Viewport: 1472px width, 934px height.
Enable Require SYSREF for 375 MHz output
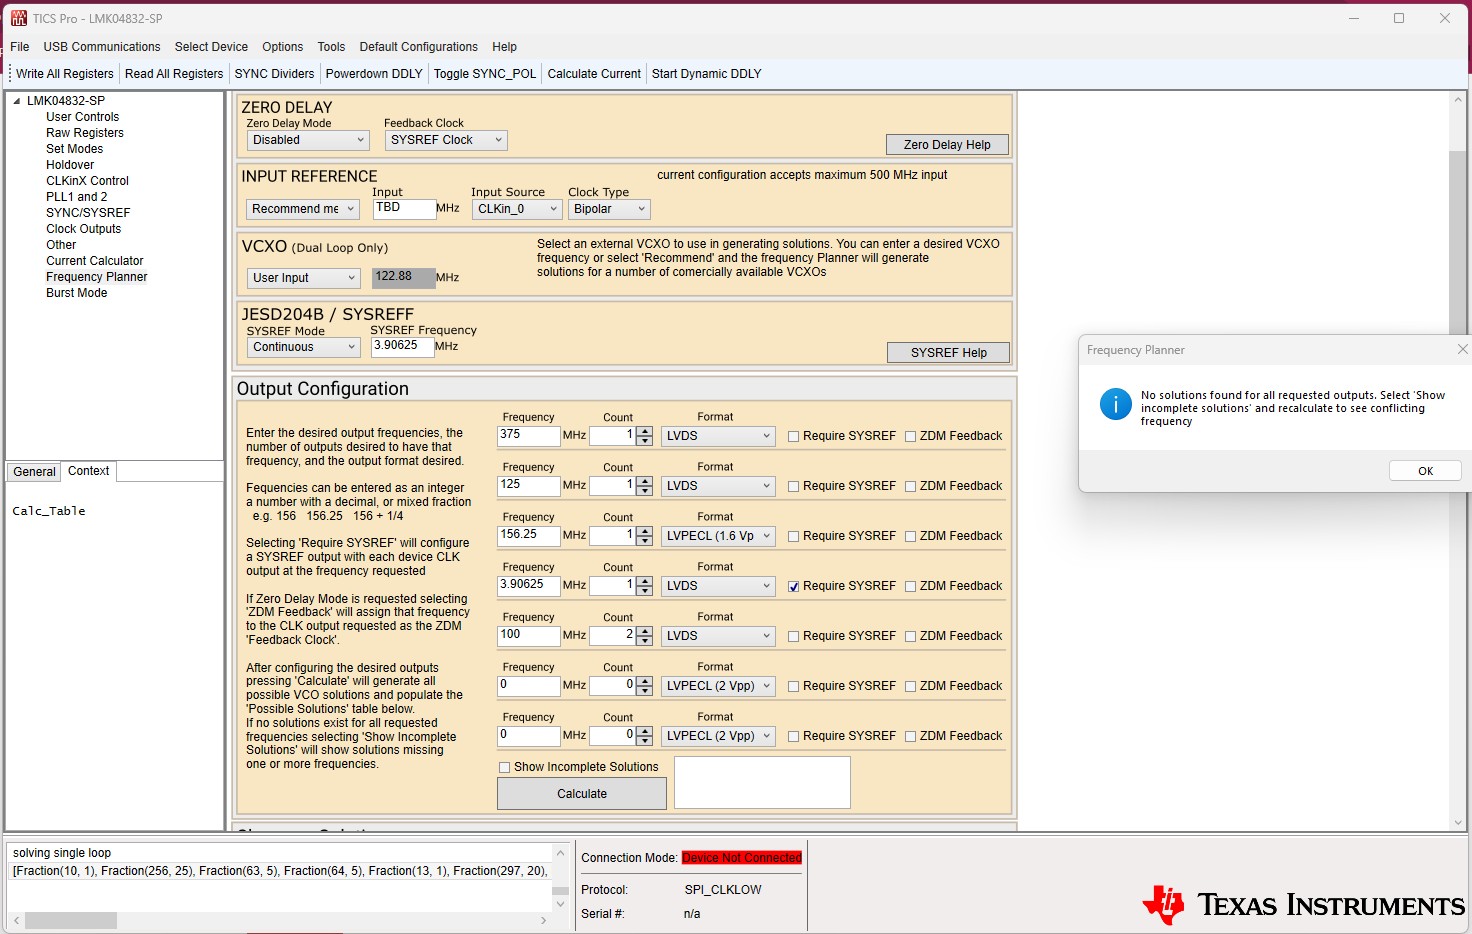(x=793, y=436)
